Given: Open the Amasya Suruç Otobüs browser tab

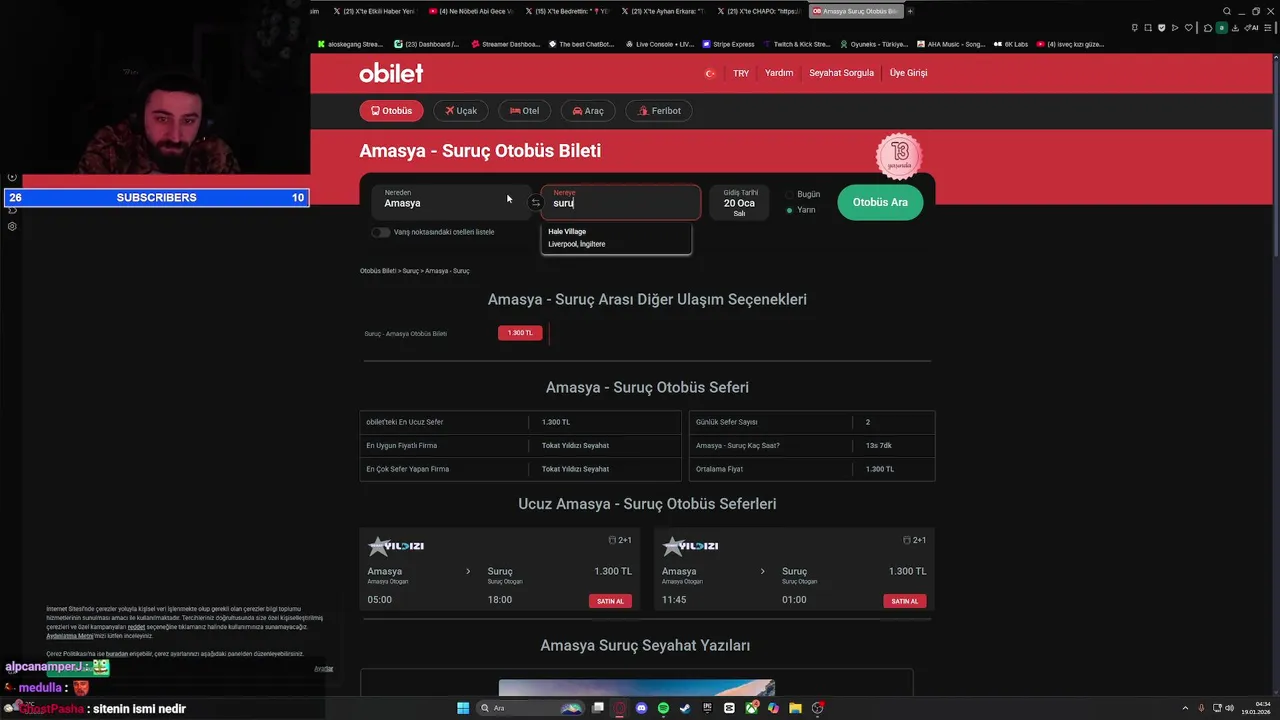Looking at the screenshot, I should coord(856,11).
